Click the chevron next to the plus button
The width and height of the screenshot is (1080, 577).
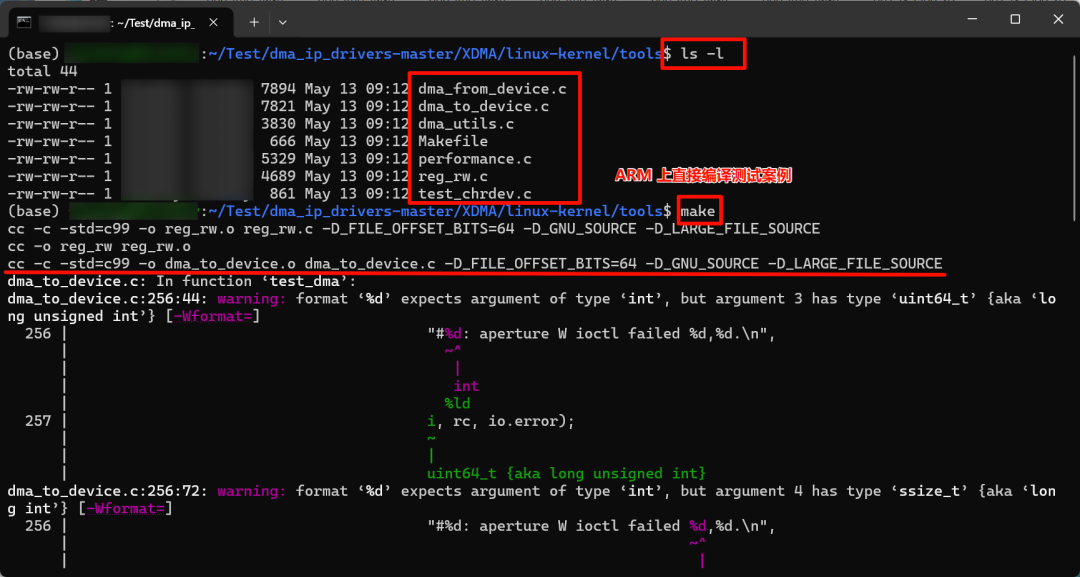pos(282,21)
